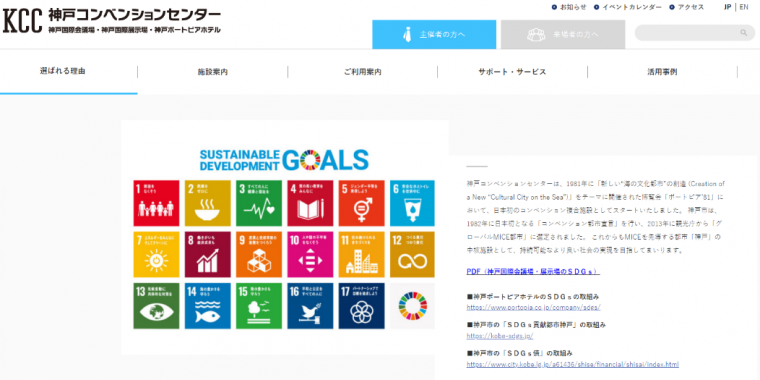Select SDG goal 1 no poverty tile
Image resolution: width=760 pixels, height=380 pixels.
coord(156,203)
